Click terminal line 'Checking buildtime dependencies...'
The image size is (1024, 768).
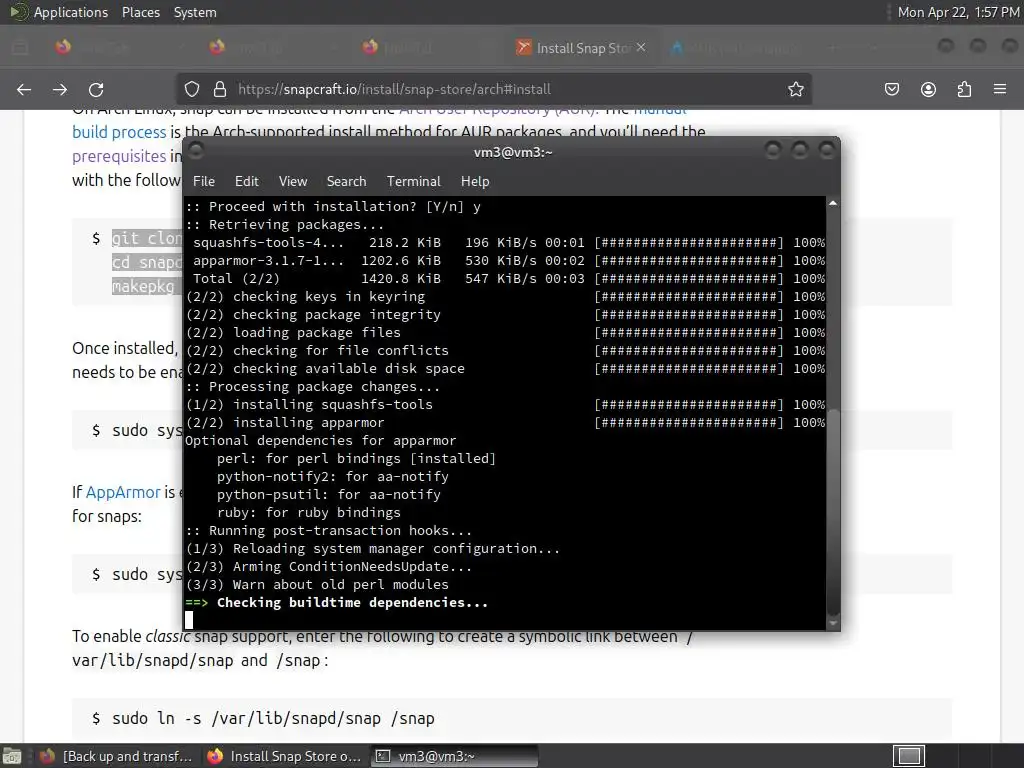(353, 603)
